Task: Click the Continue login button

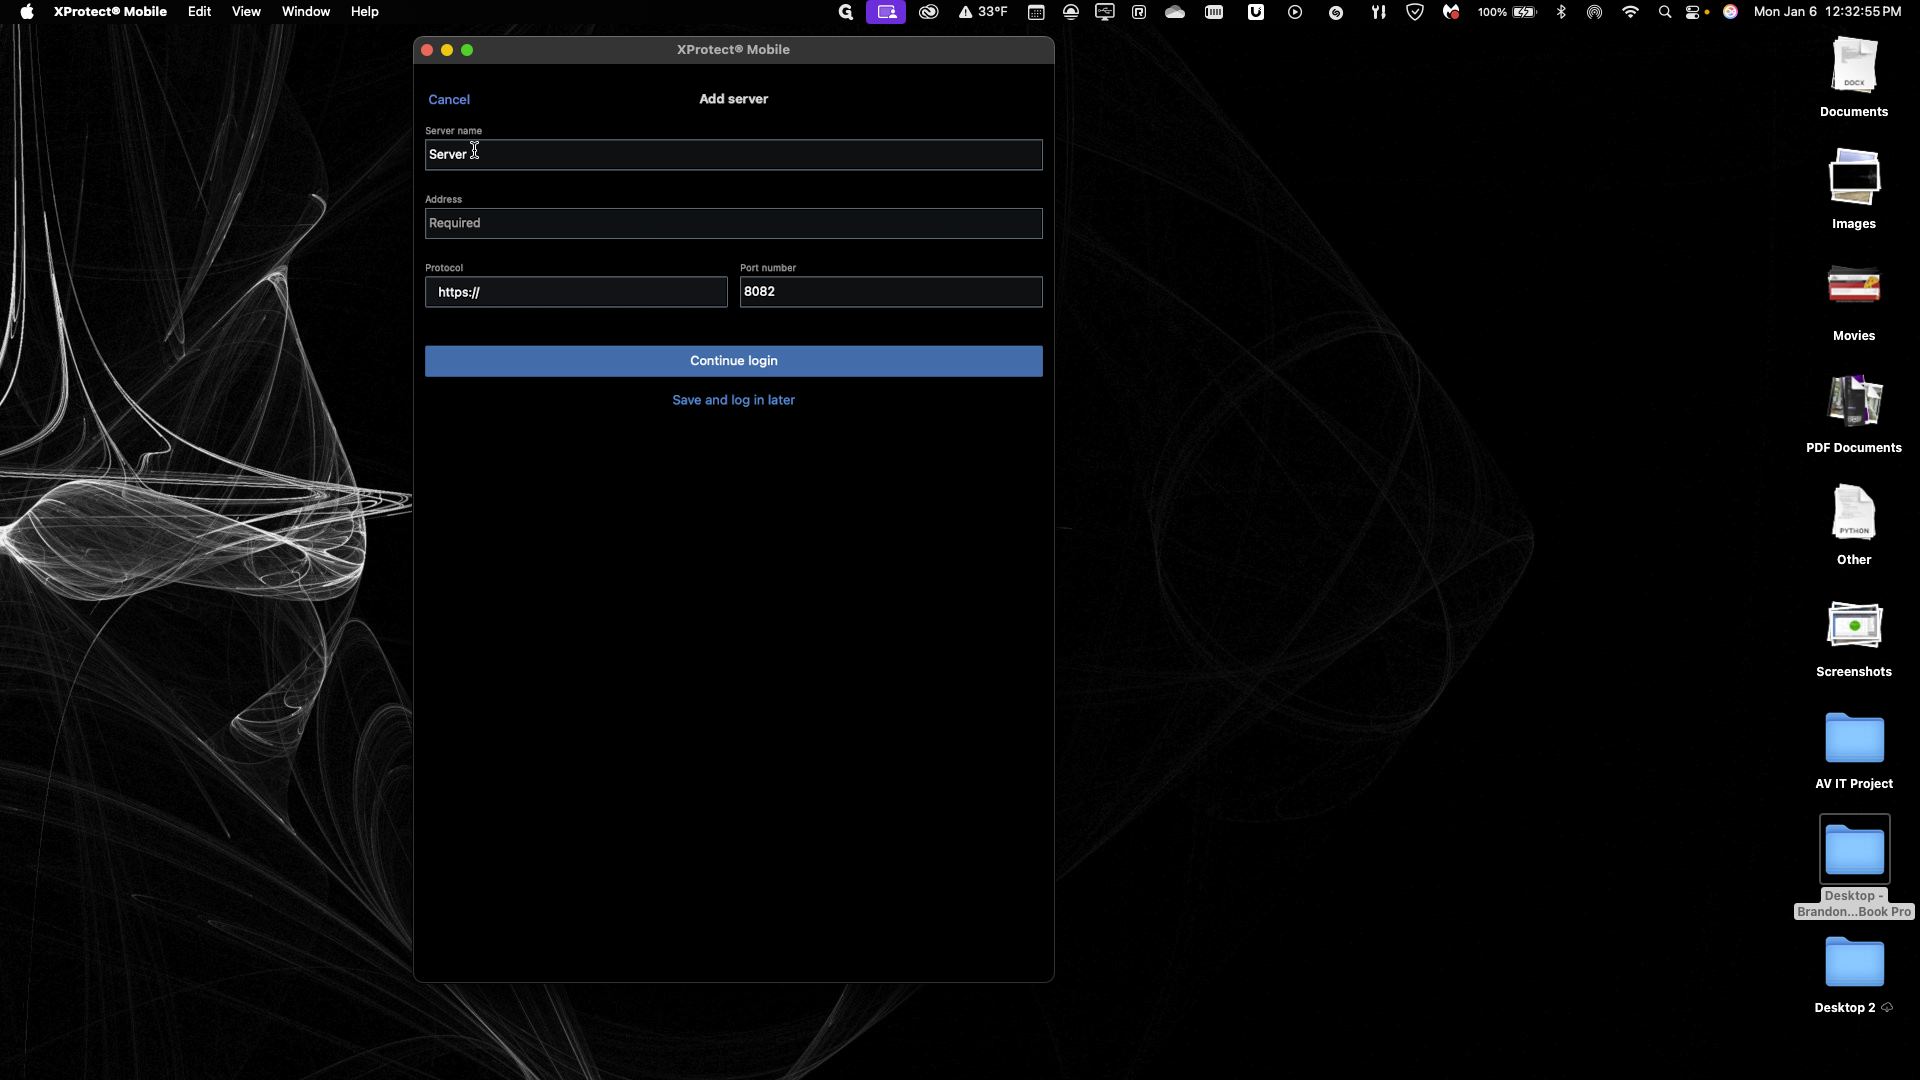Action: [733, 361]
